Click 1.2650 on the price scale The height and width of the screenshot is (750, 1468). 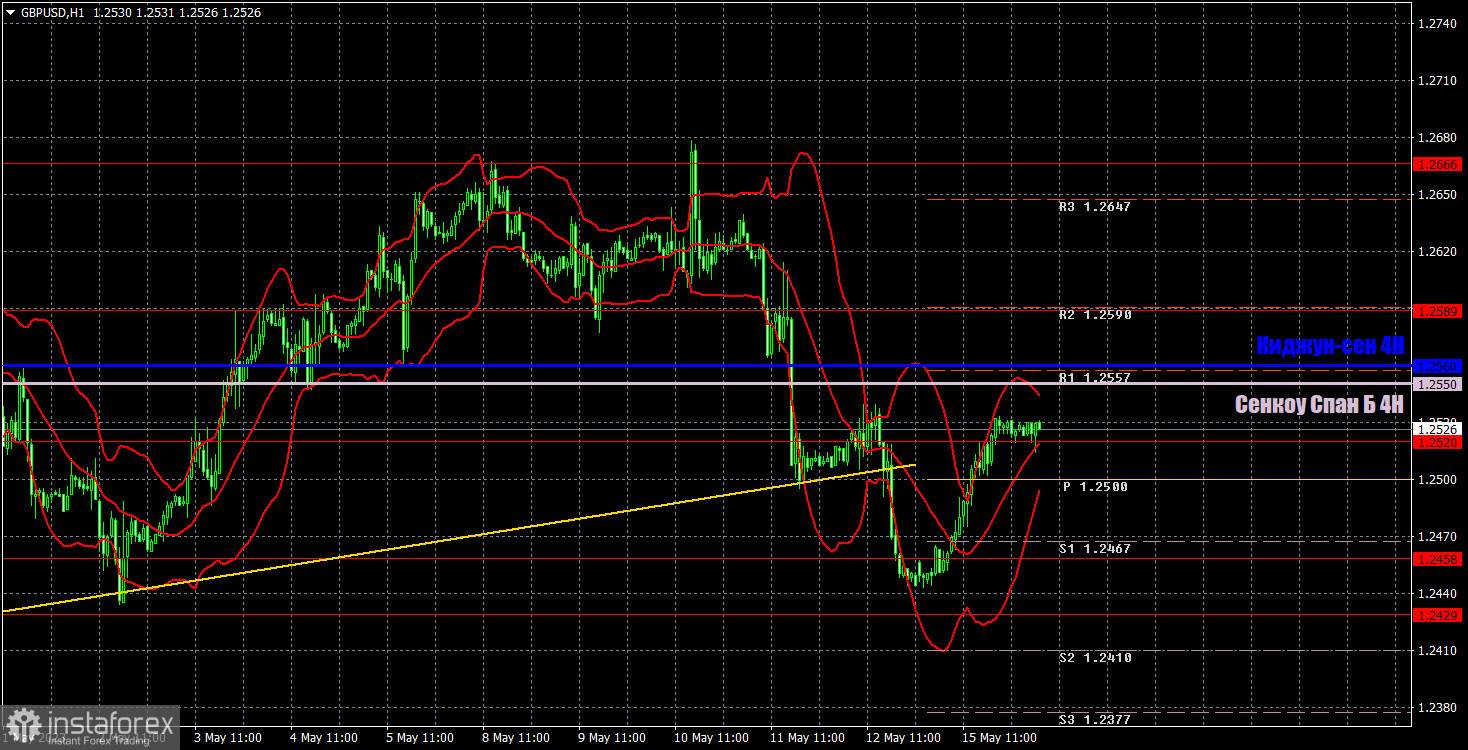tap(1437, 194)
